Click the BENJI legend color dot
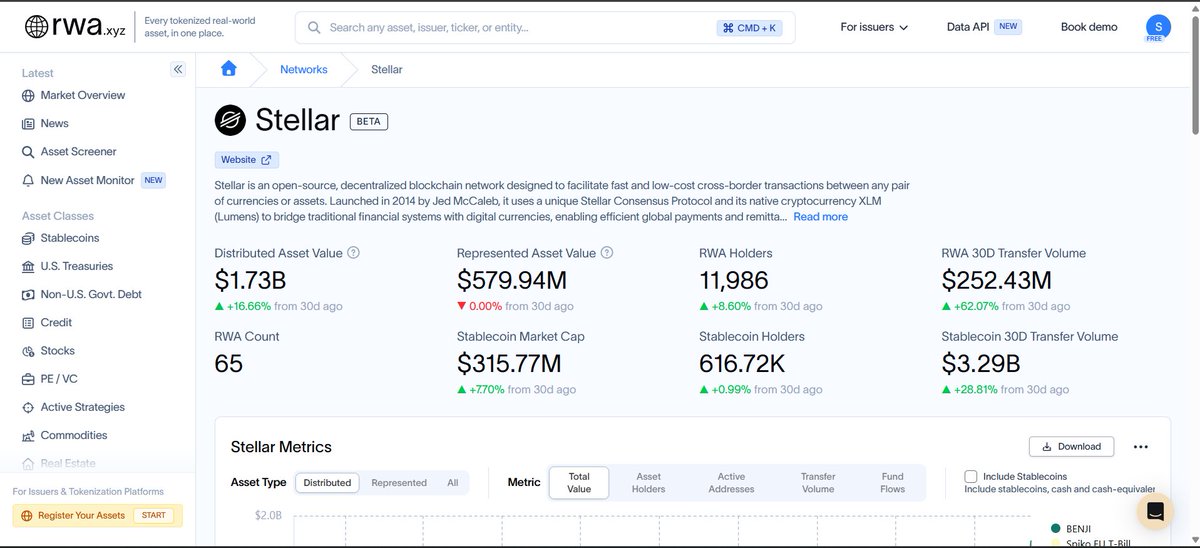 [1055, 528]
